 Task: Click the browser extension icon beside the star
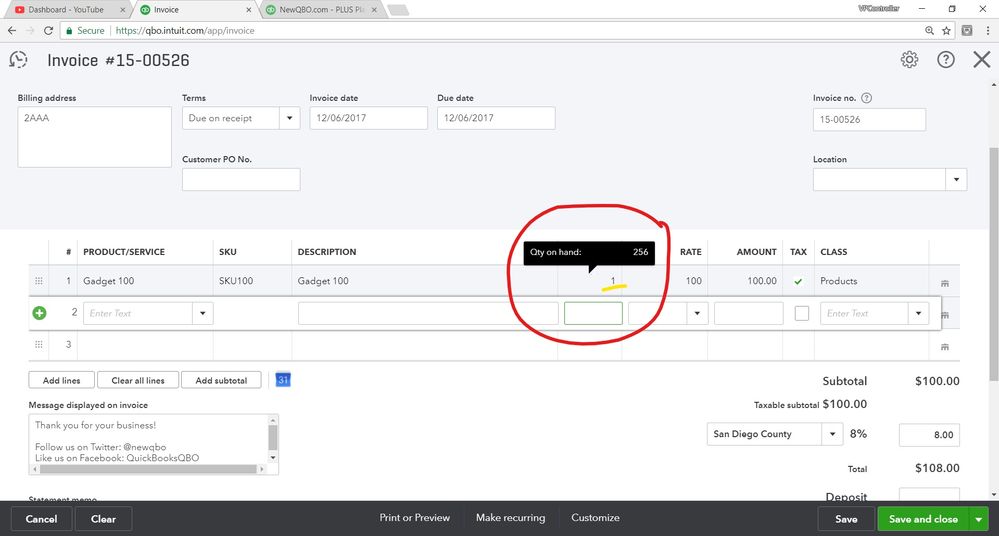(967, 31)
